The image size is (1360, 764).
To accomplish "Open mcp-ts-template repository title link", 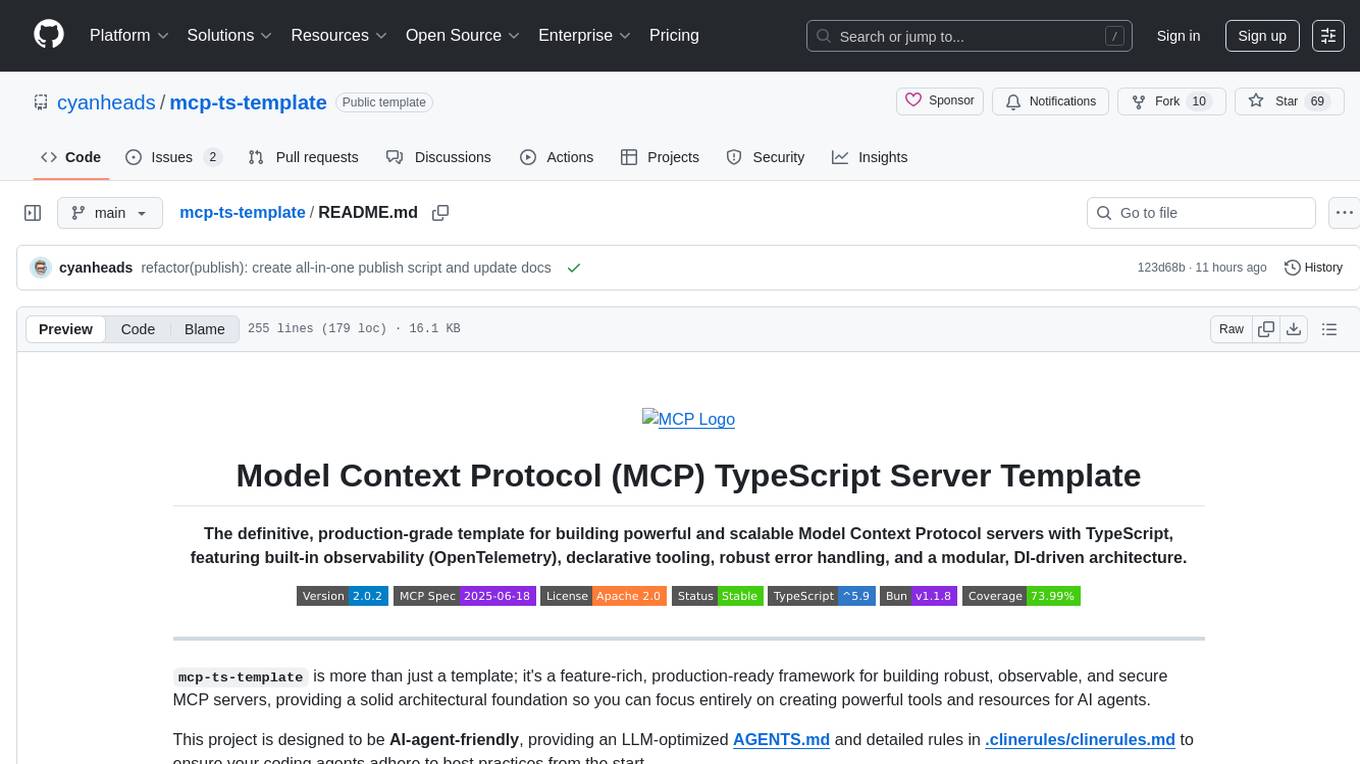I will pyautogui.click(x=248, y=102).
